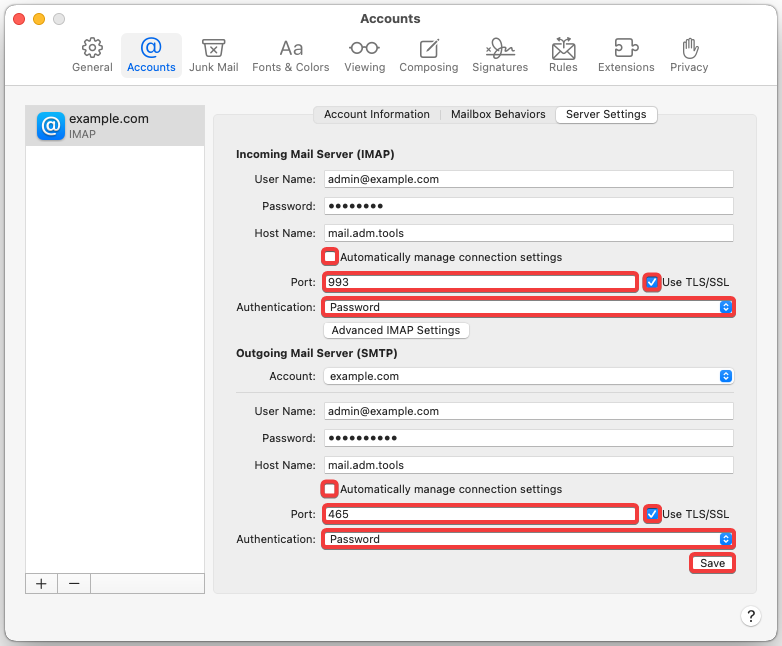Image resolution: width=782 pixels, height=646 pixels.
Task: Open Advanced IMAP Settings
Action: (x=396, y=330)
